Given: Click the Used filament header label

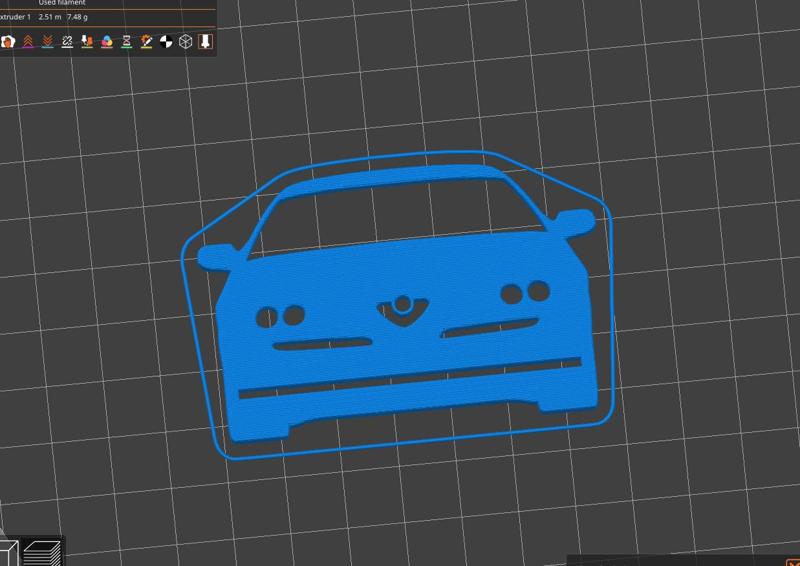Looking at the screenshot, I should pyautogui.click(x=62, y=3).
